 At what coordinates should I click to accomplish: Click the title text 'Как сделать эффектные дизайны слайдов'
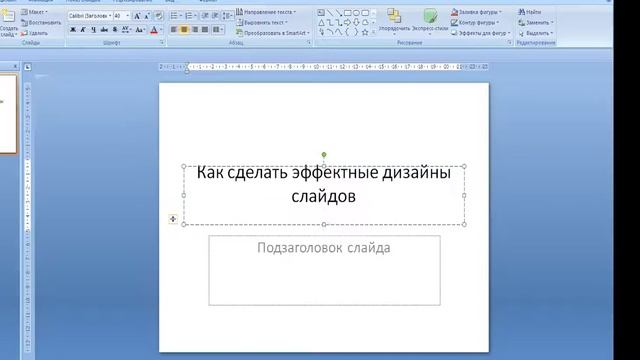(324, 184)
